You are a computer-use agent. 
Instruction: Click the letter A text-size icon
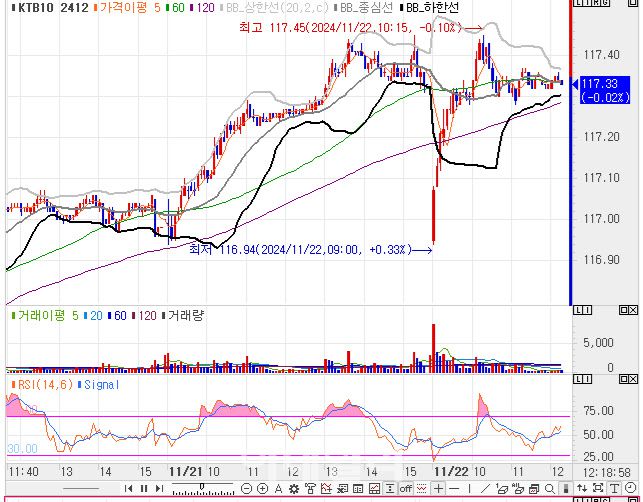279,489
